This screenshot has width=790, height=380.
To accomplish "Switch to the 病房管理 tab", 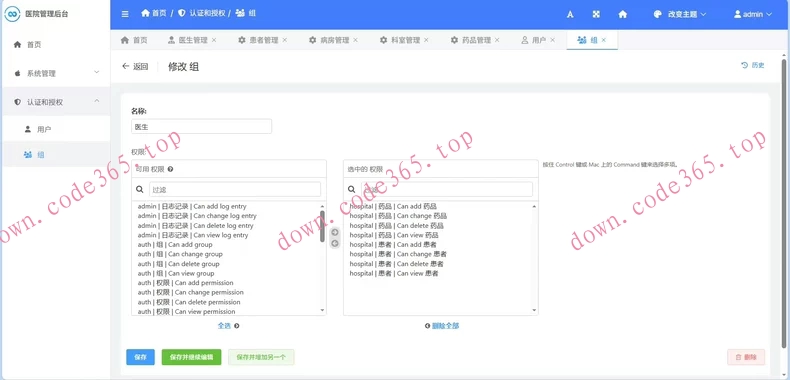I will [329, 40].
